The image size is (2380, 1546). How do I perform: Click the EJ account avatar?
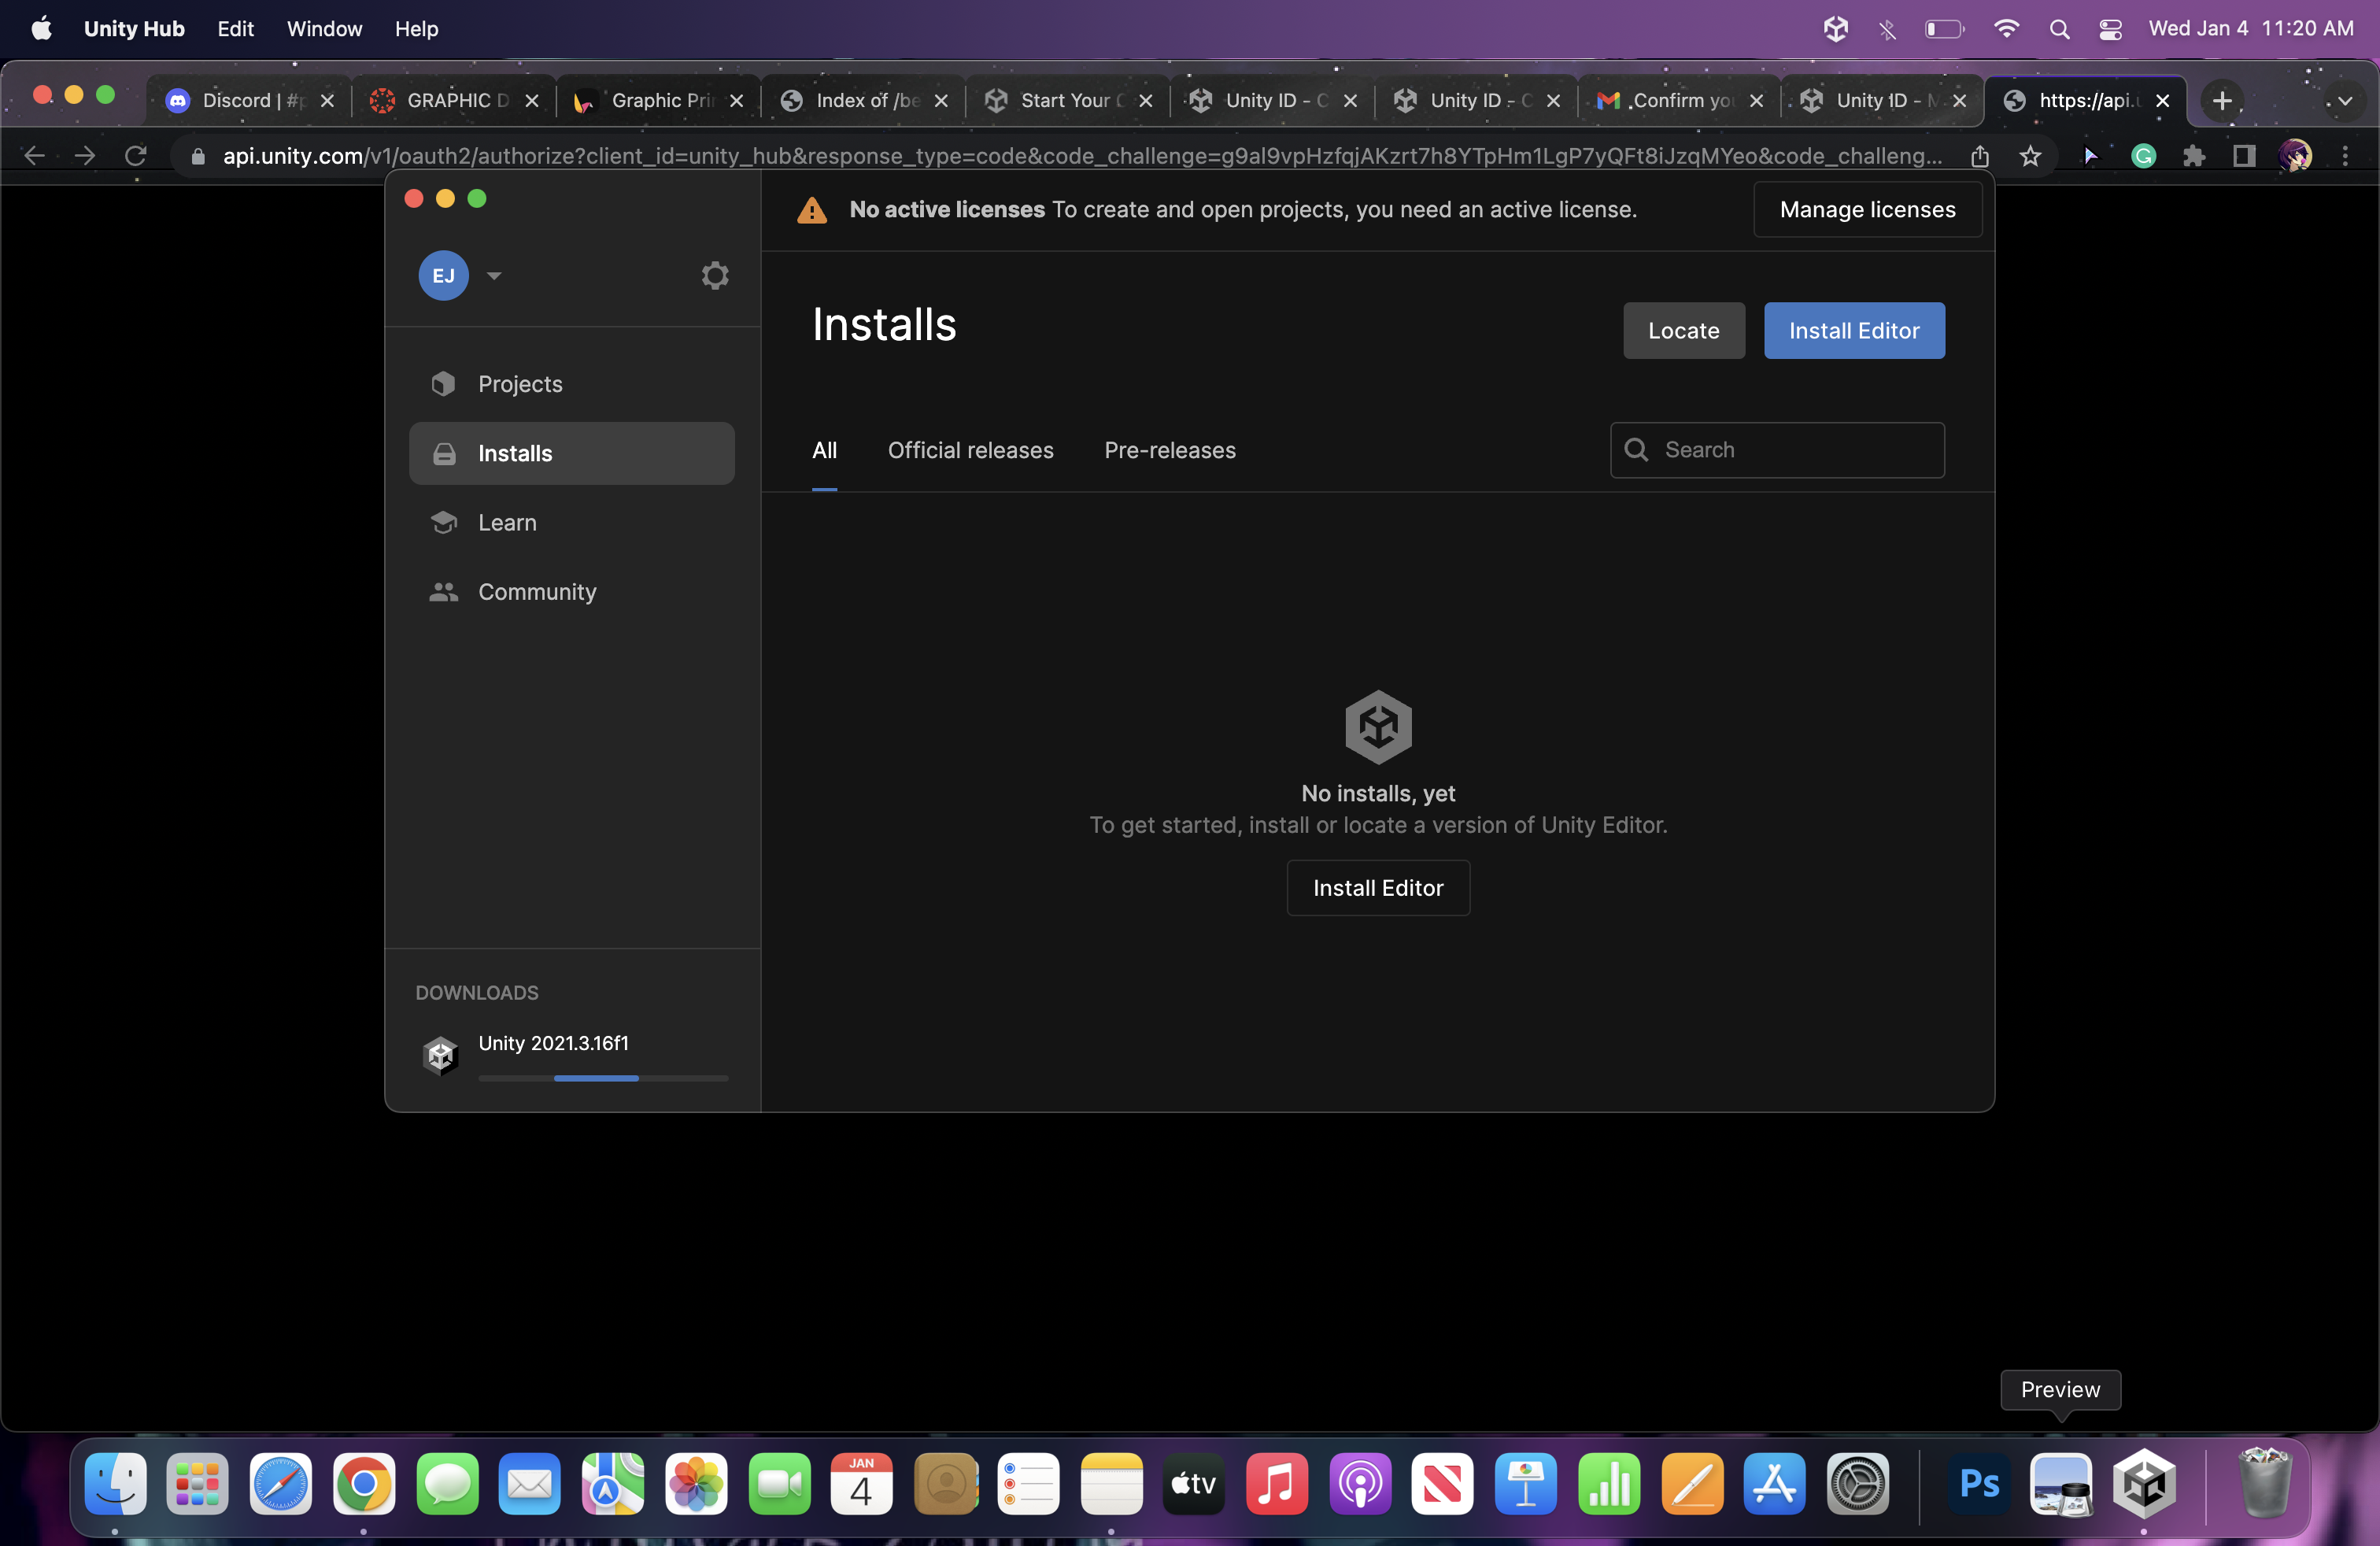pyautogui.click(x=443, y=275)
